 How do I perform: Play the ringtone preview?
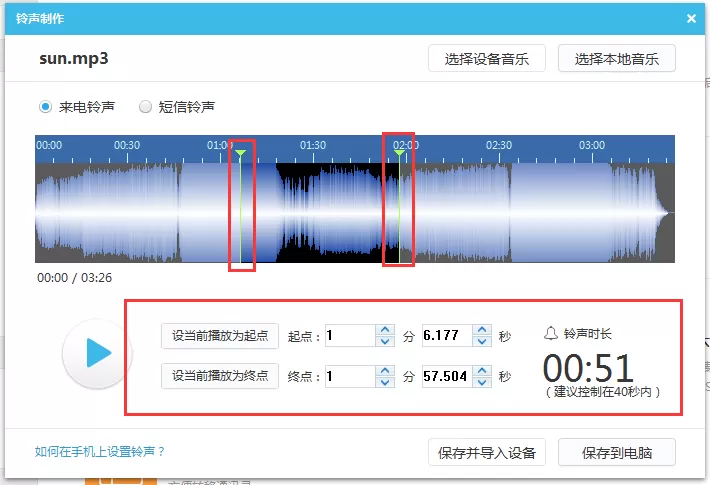tap(97, 353)
